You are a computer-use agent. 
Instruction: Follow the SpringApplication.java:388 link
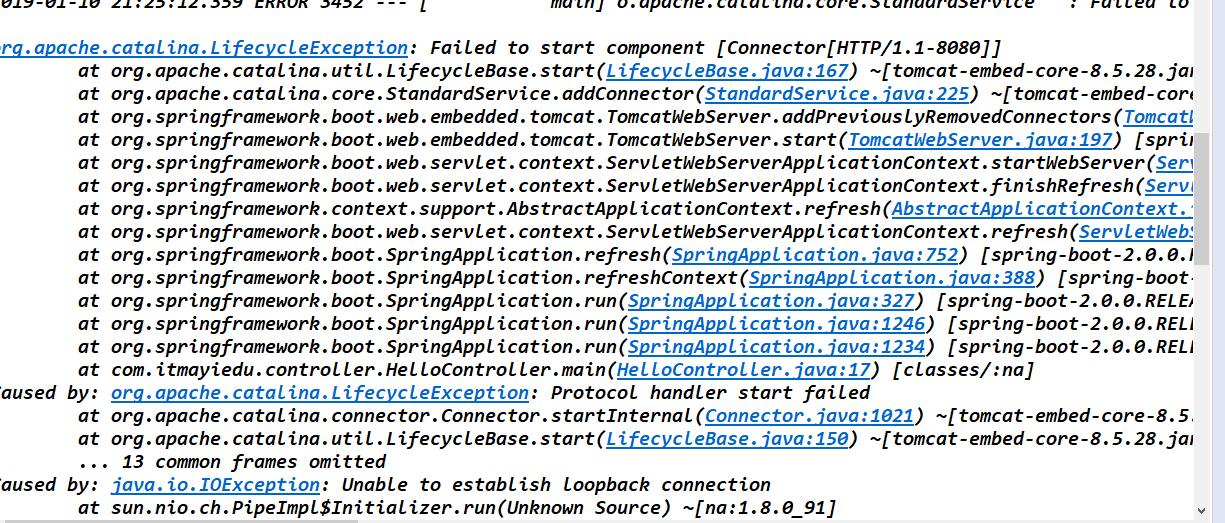[892, 278]
